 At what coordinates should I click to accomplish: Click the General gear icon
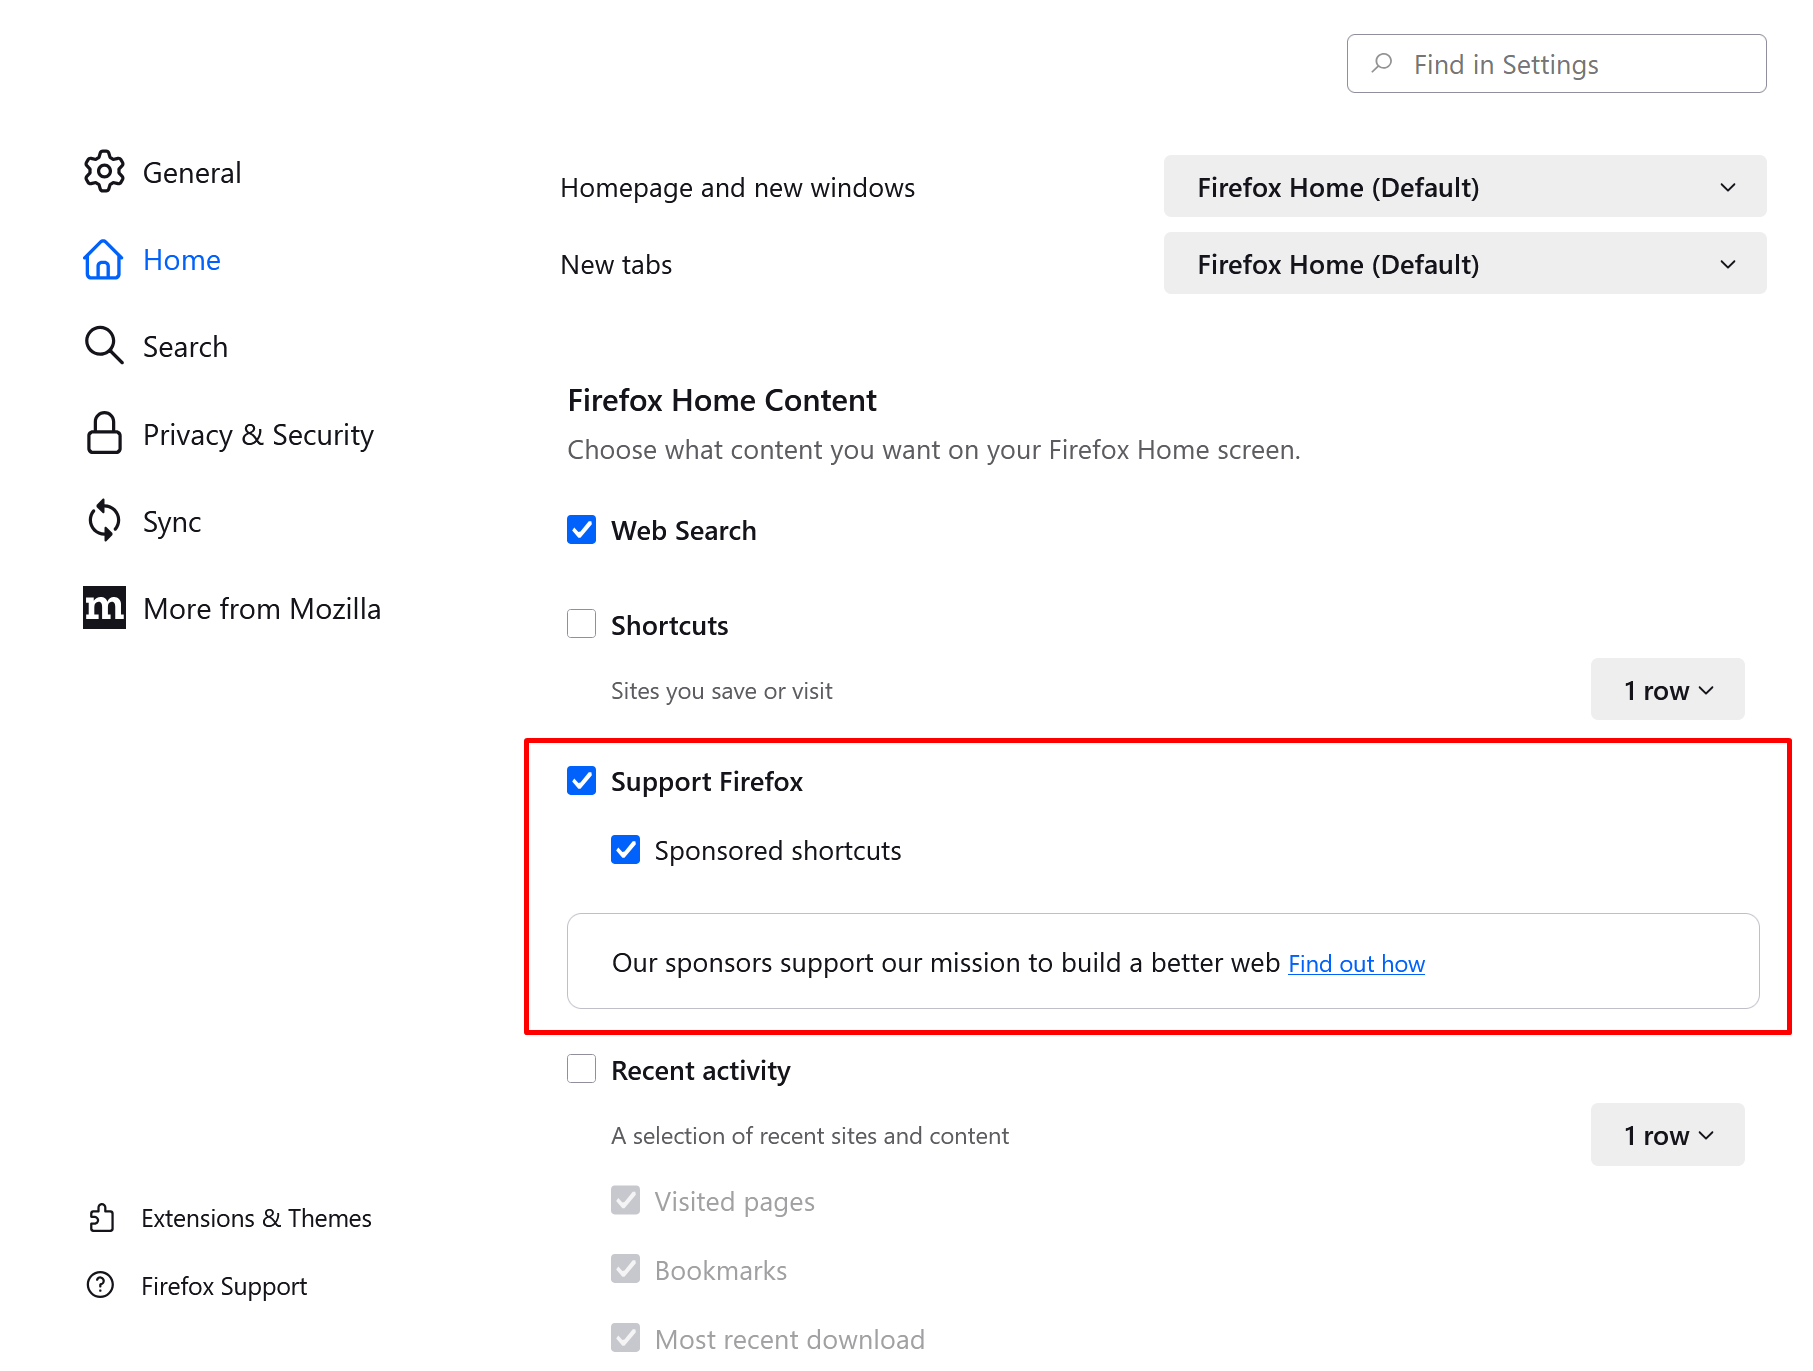104,172
